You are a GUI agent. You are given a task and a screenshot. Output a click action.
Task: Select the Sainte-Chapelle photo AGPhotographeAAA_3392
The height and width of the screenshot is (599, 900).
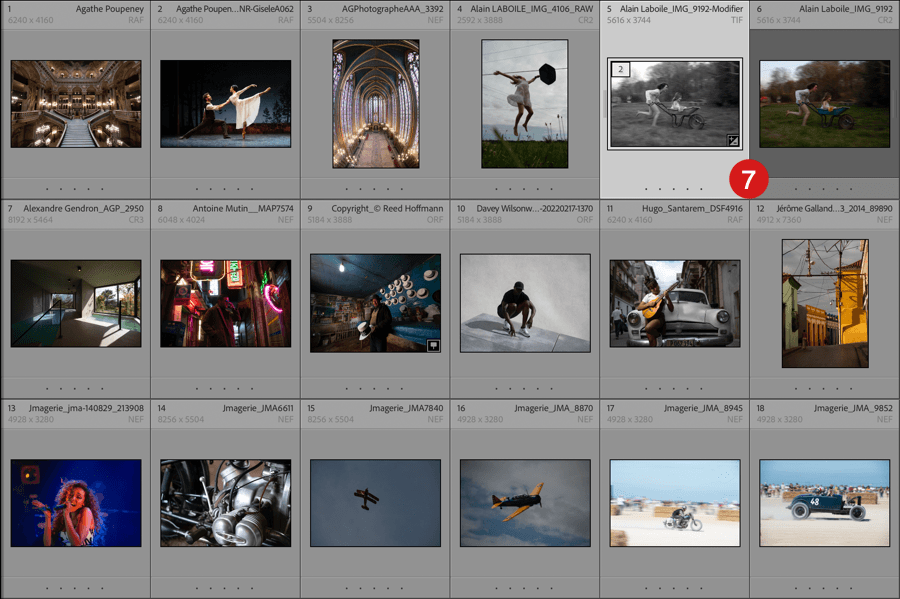(x=375, y=103)
